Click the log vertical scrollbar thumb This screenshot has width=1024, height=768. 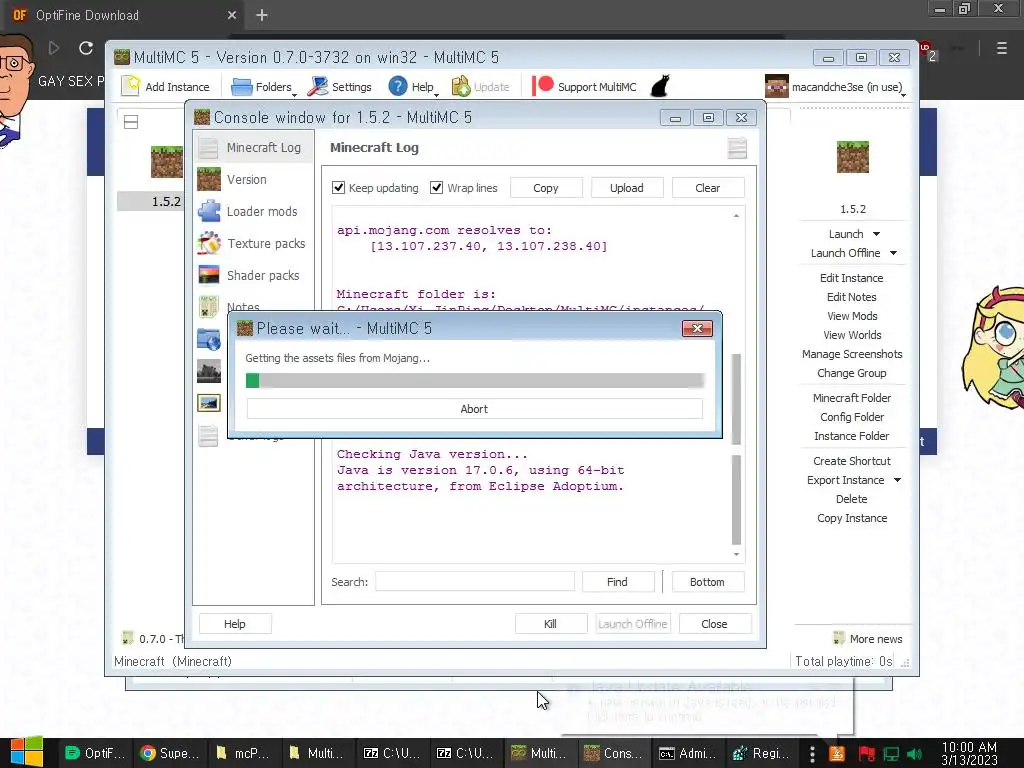pyautogui.click(x=736, y=499)
